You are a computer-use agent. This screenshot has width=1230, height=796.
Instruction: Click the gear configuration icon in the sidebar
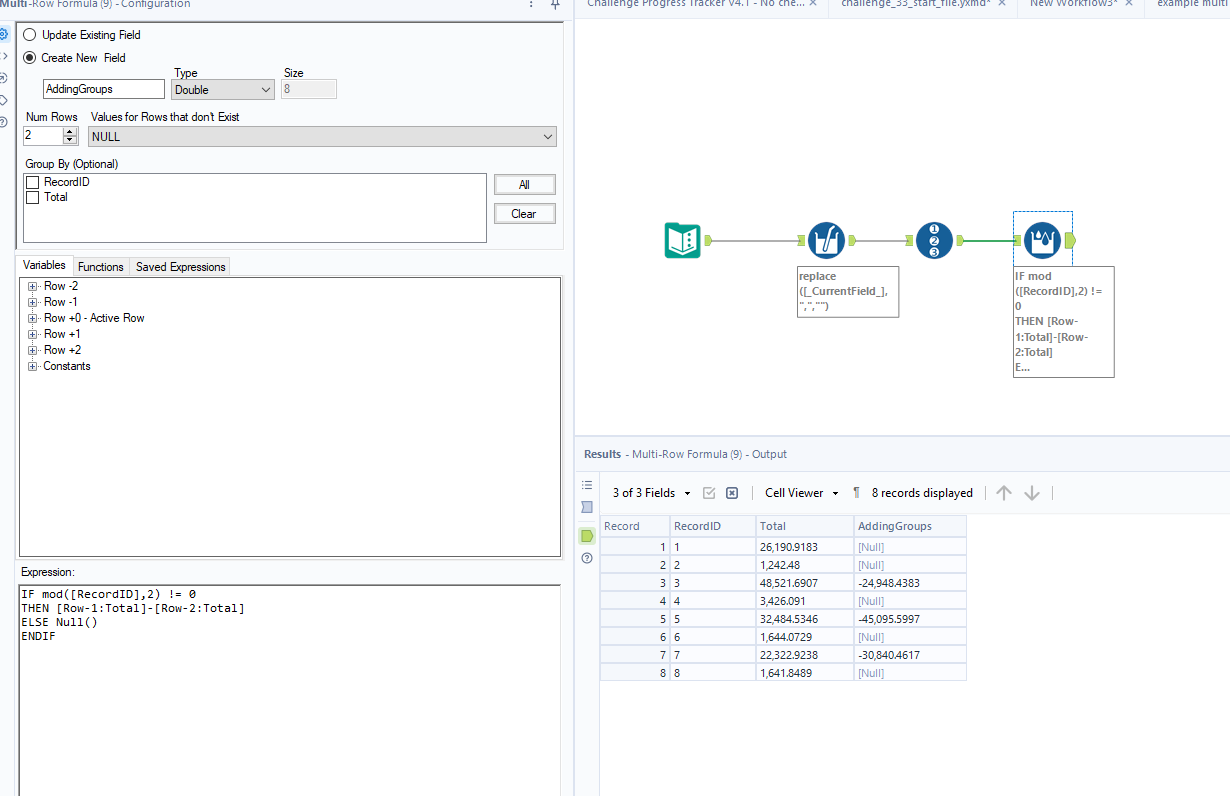click(7, 35)
